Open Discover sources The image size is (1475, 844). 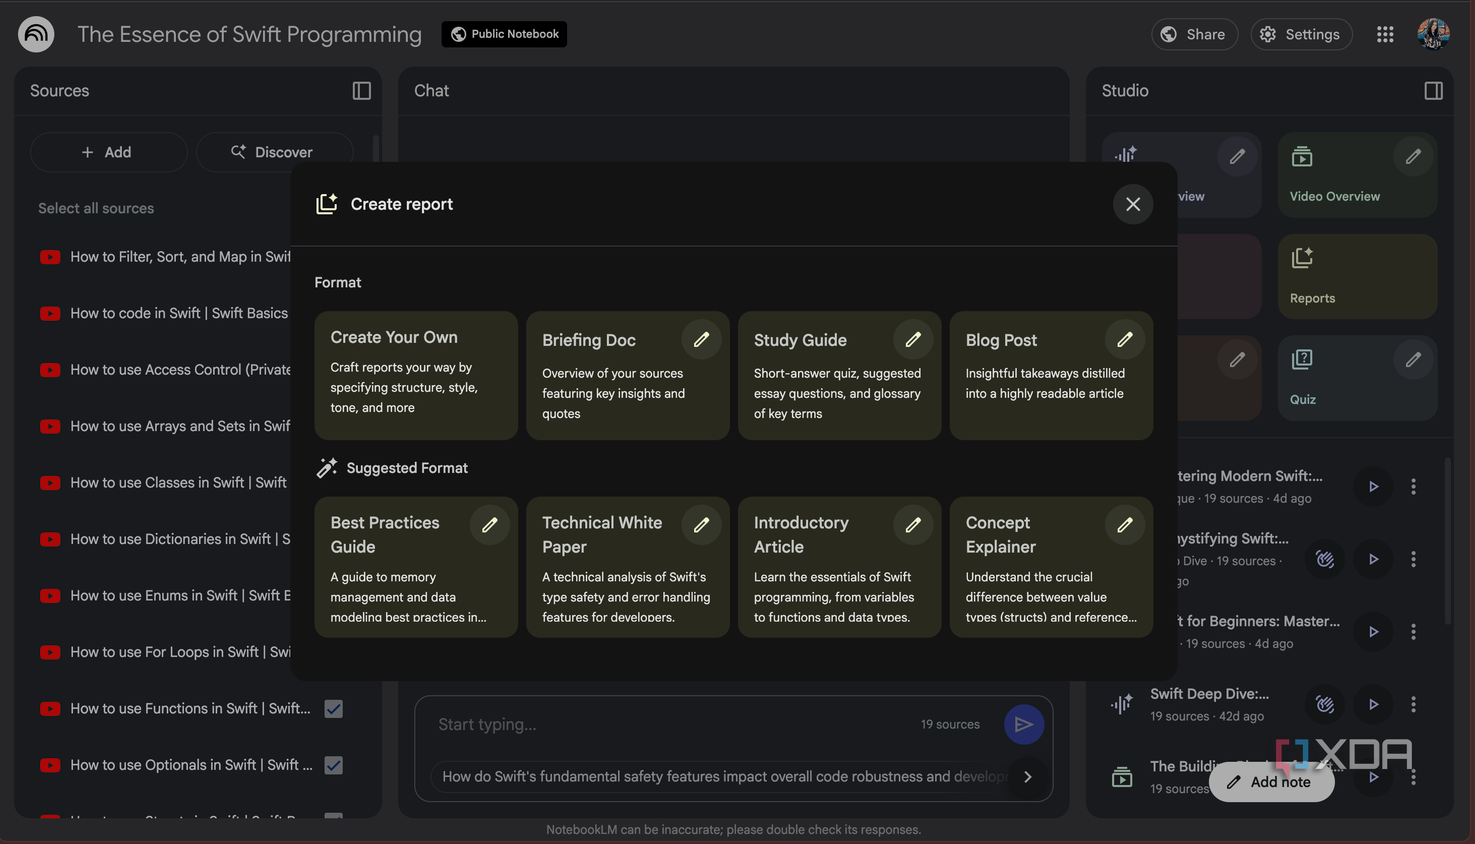(x=274, y=152)
